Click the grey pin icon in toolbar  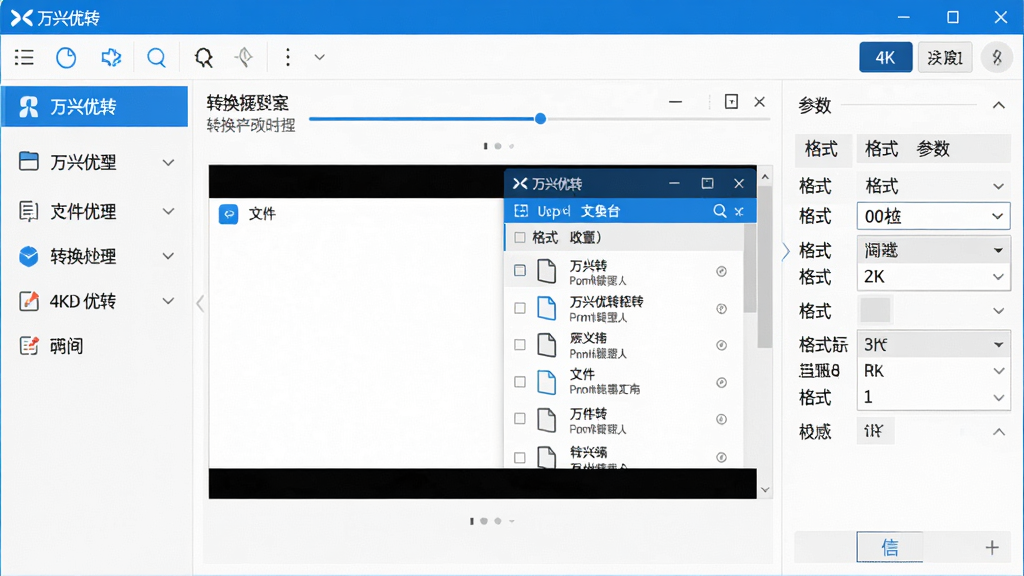click(x=244, y=57)
